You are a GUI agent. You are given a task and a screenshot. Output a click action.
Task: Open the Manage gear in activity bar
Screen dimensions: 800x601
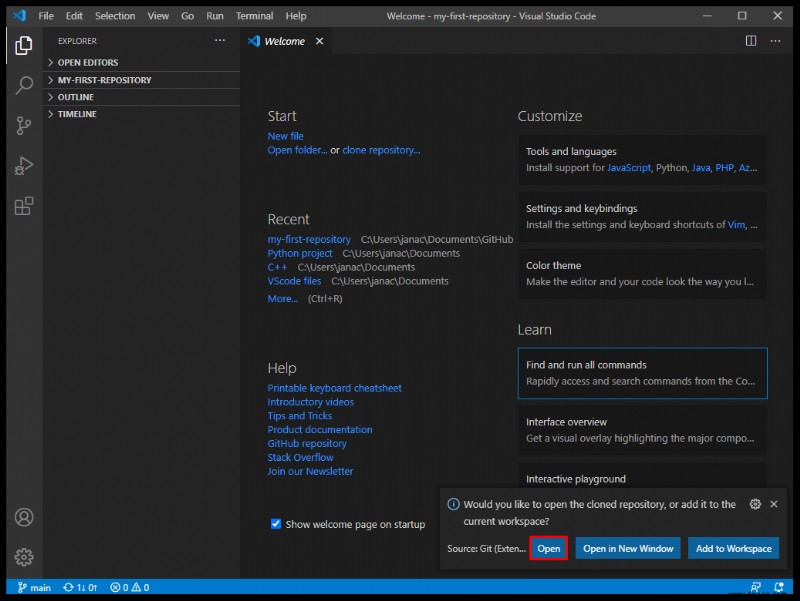(x=23, y=557)
